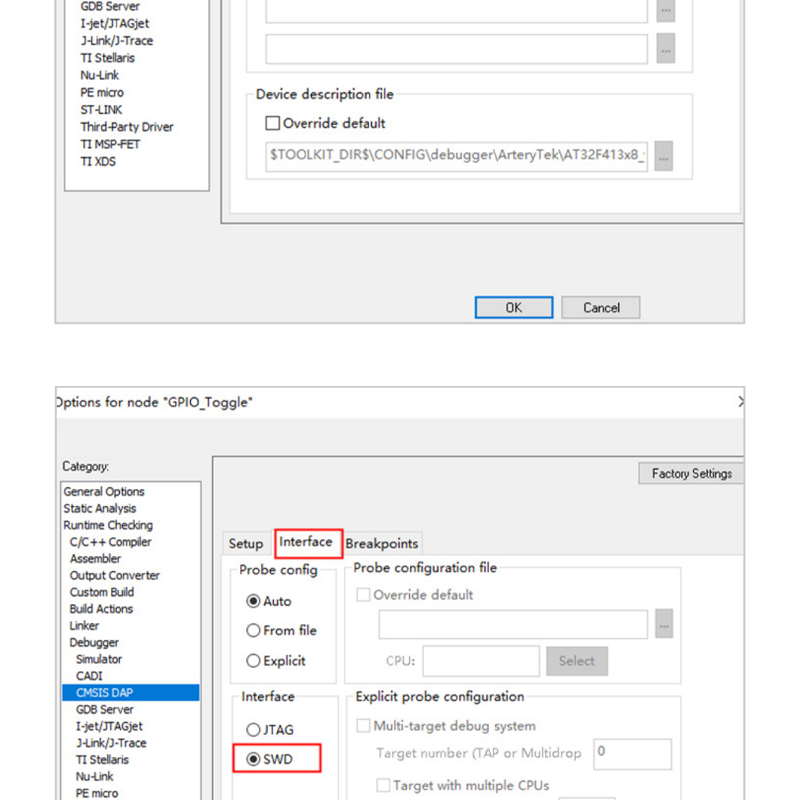Click the Cancel button
800x800 pixels.
click(x=600, y=308)
